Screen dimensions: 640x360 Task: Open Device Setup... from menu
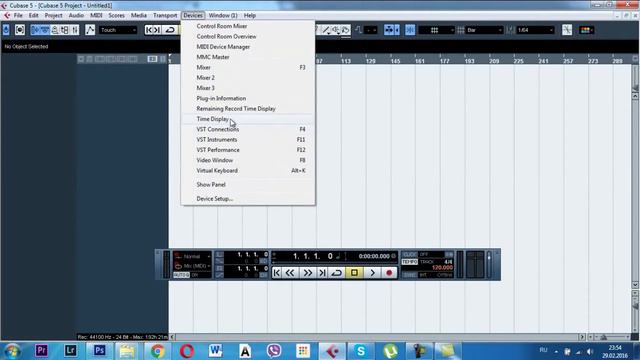point(248,199)
